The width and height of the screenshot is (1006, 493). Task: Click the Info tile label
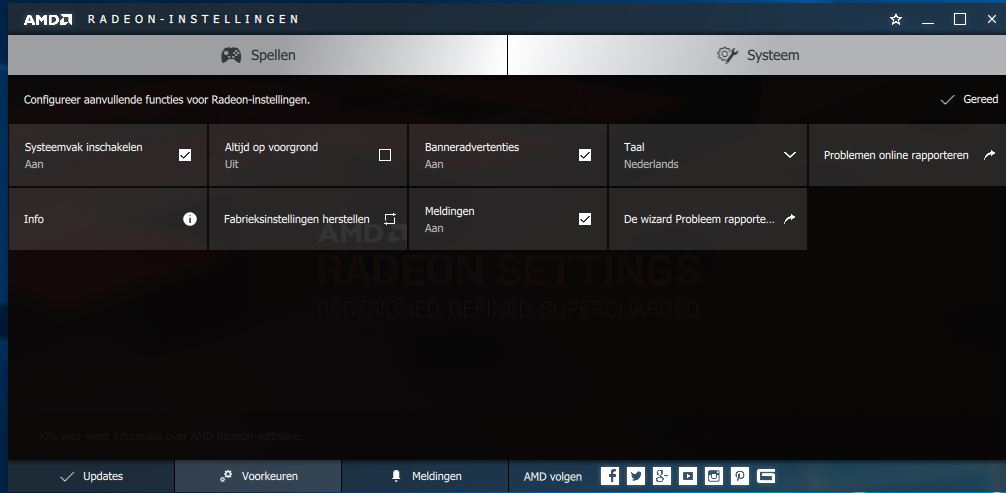(x=34, y=220)
